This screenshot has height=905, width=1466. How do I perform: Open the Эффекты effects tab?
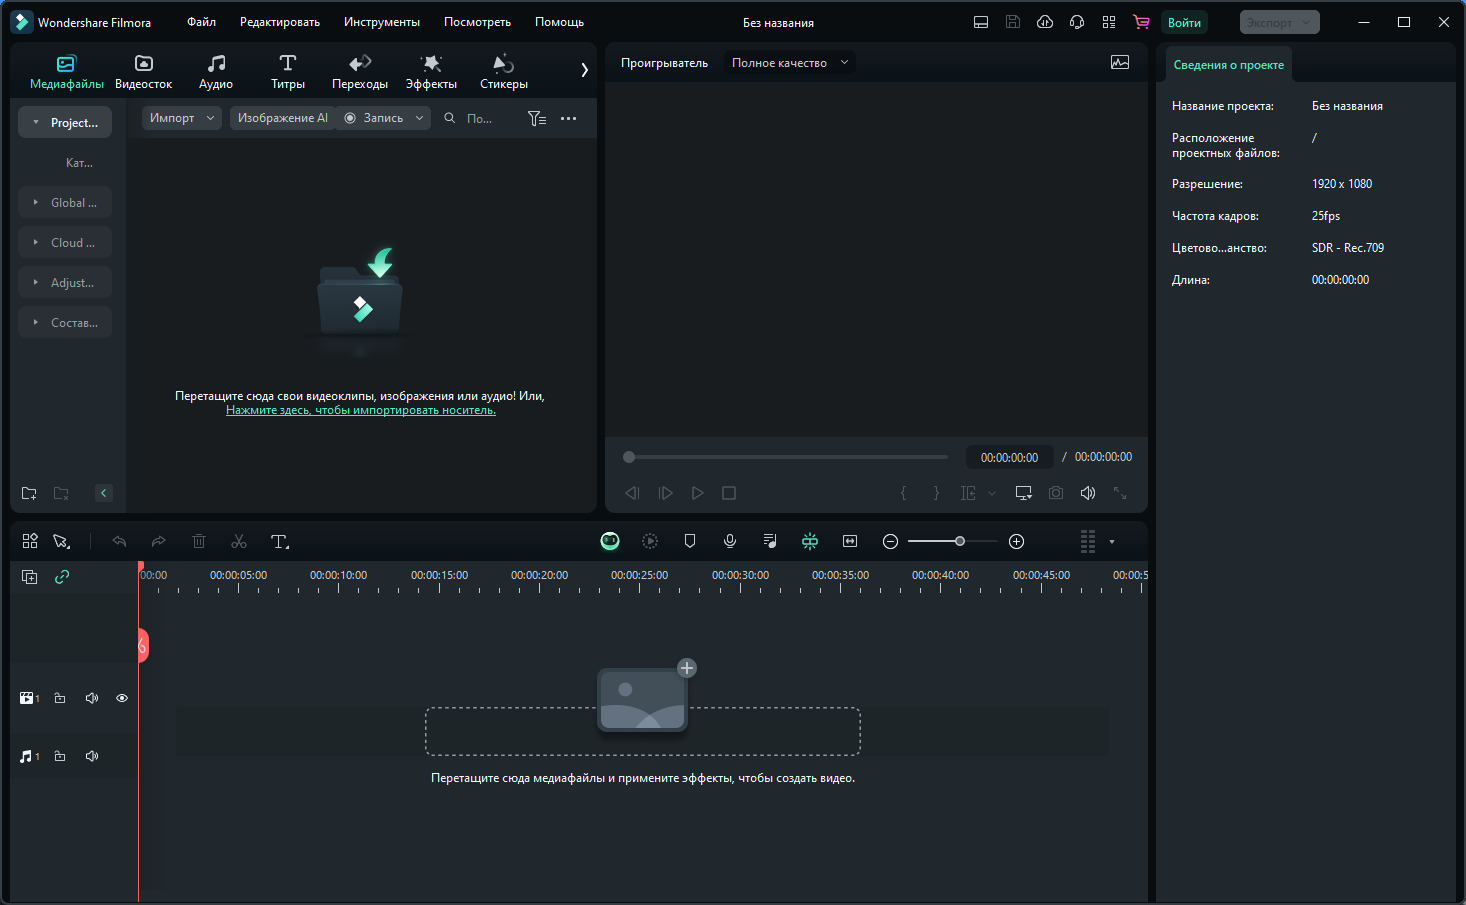[431, 73]
